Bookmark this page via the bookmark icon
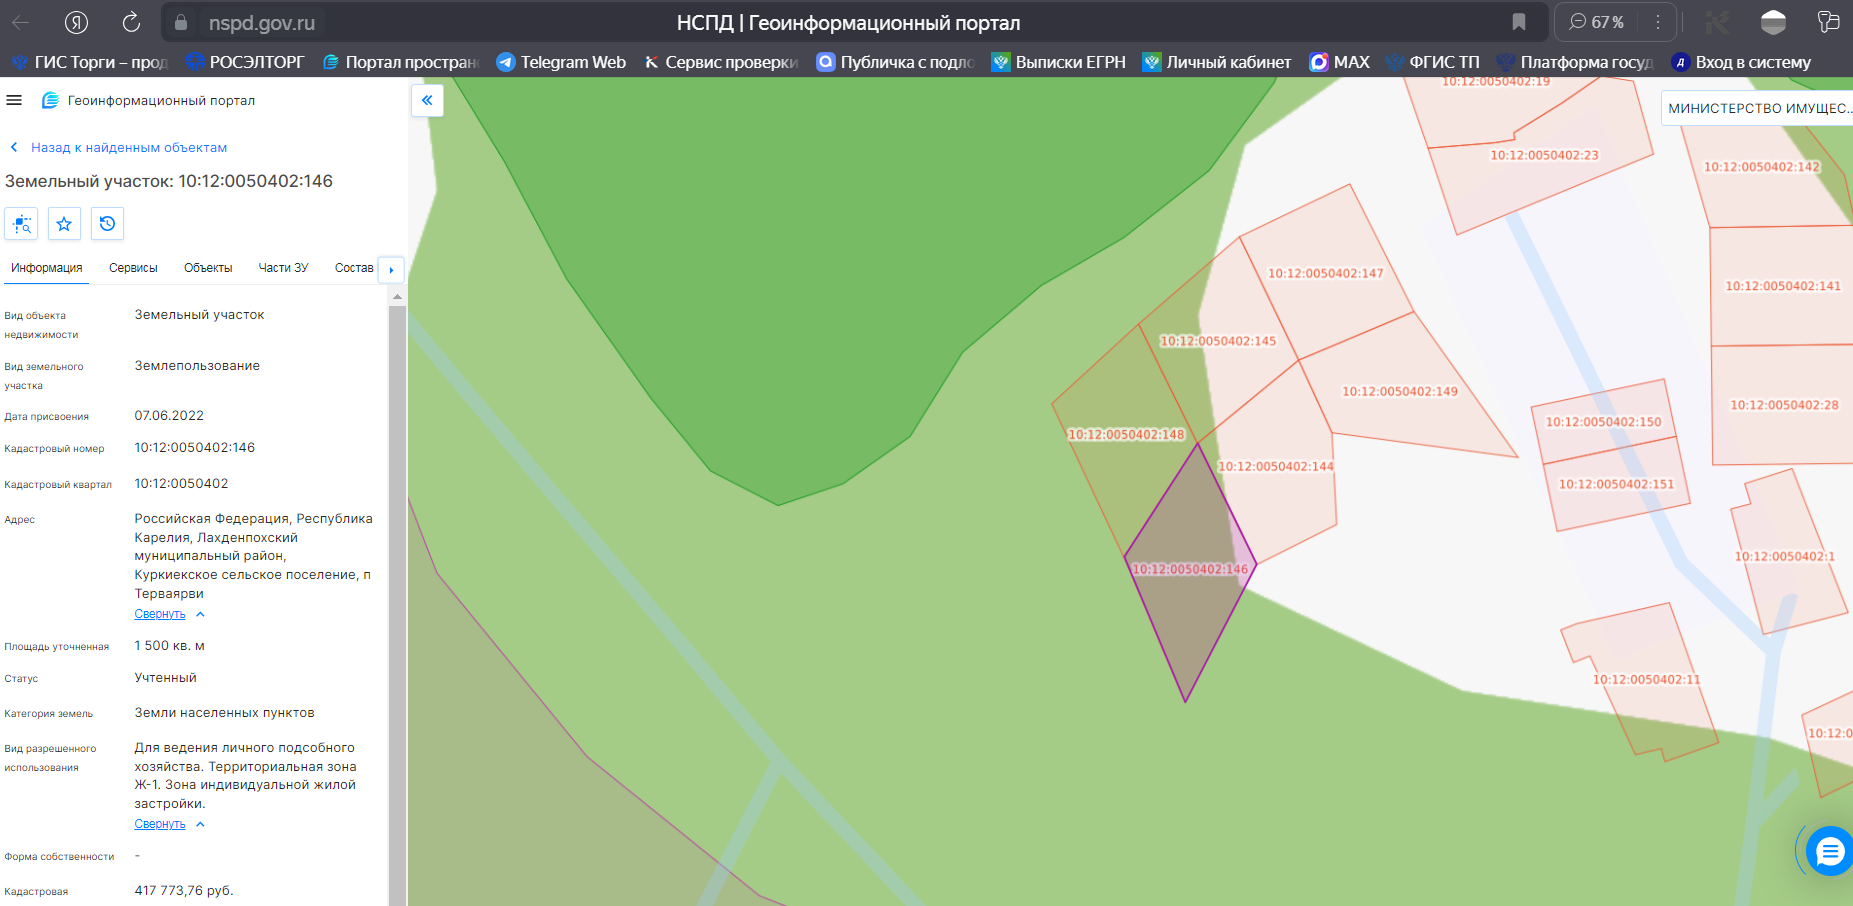This screenshot has width=1853, height=906. coord(1518,22)
